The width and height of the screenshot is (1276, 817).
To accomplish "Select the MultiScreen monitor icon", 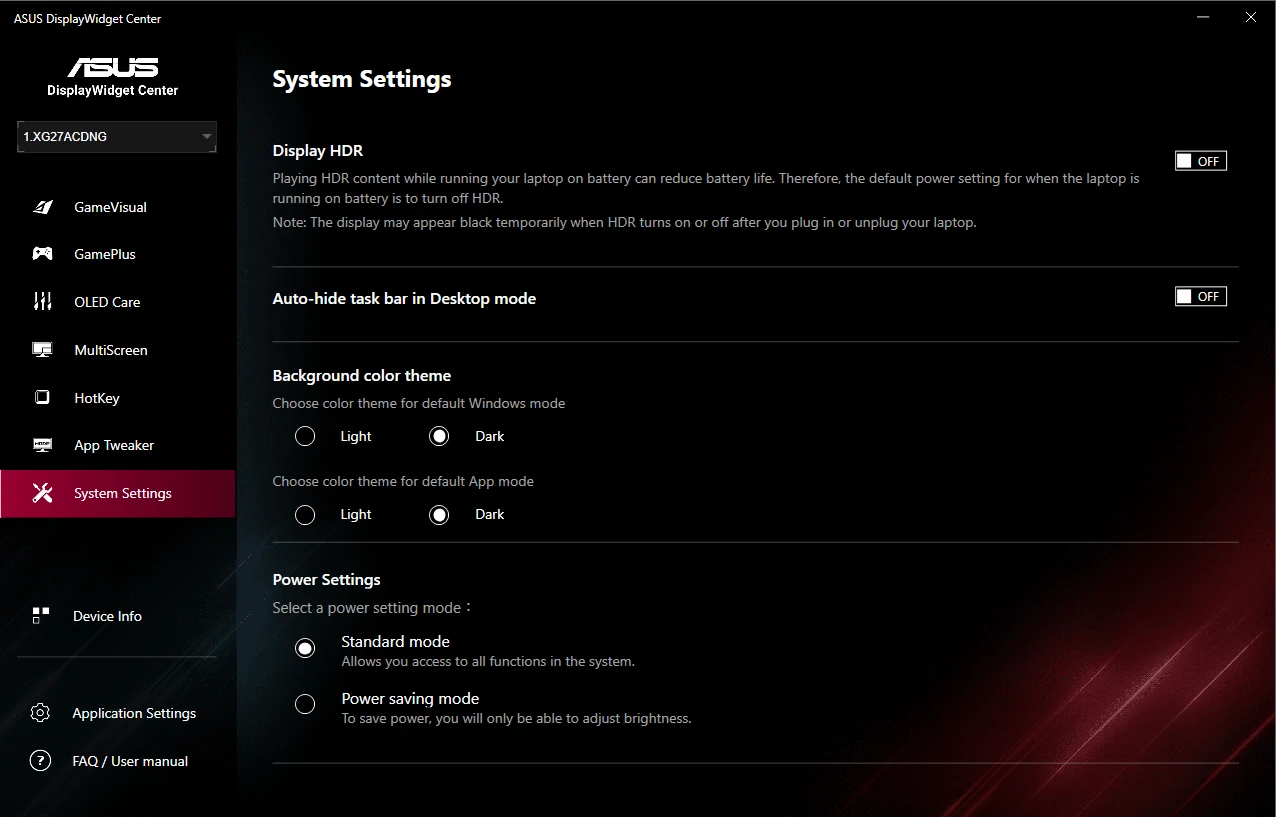I will click(x=42, y=350).
